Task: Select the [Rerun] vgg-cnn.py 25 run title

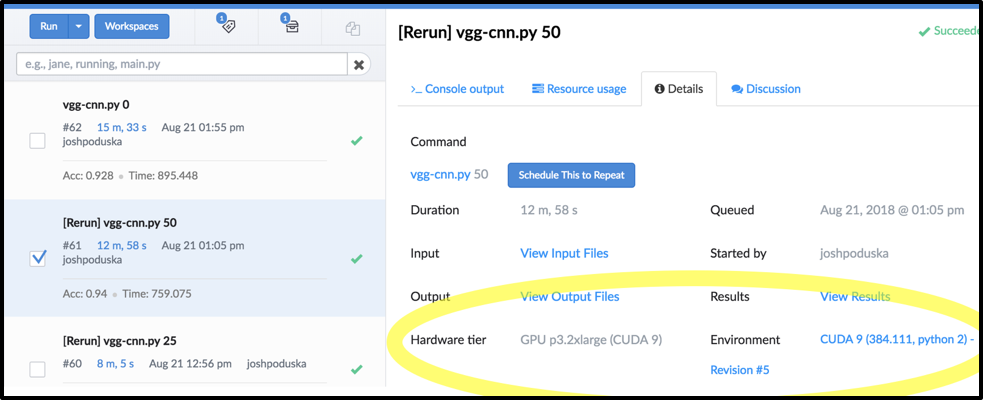Action: 120,341
